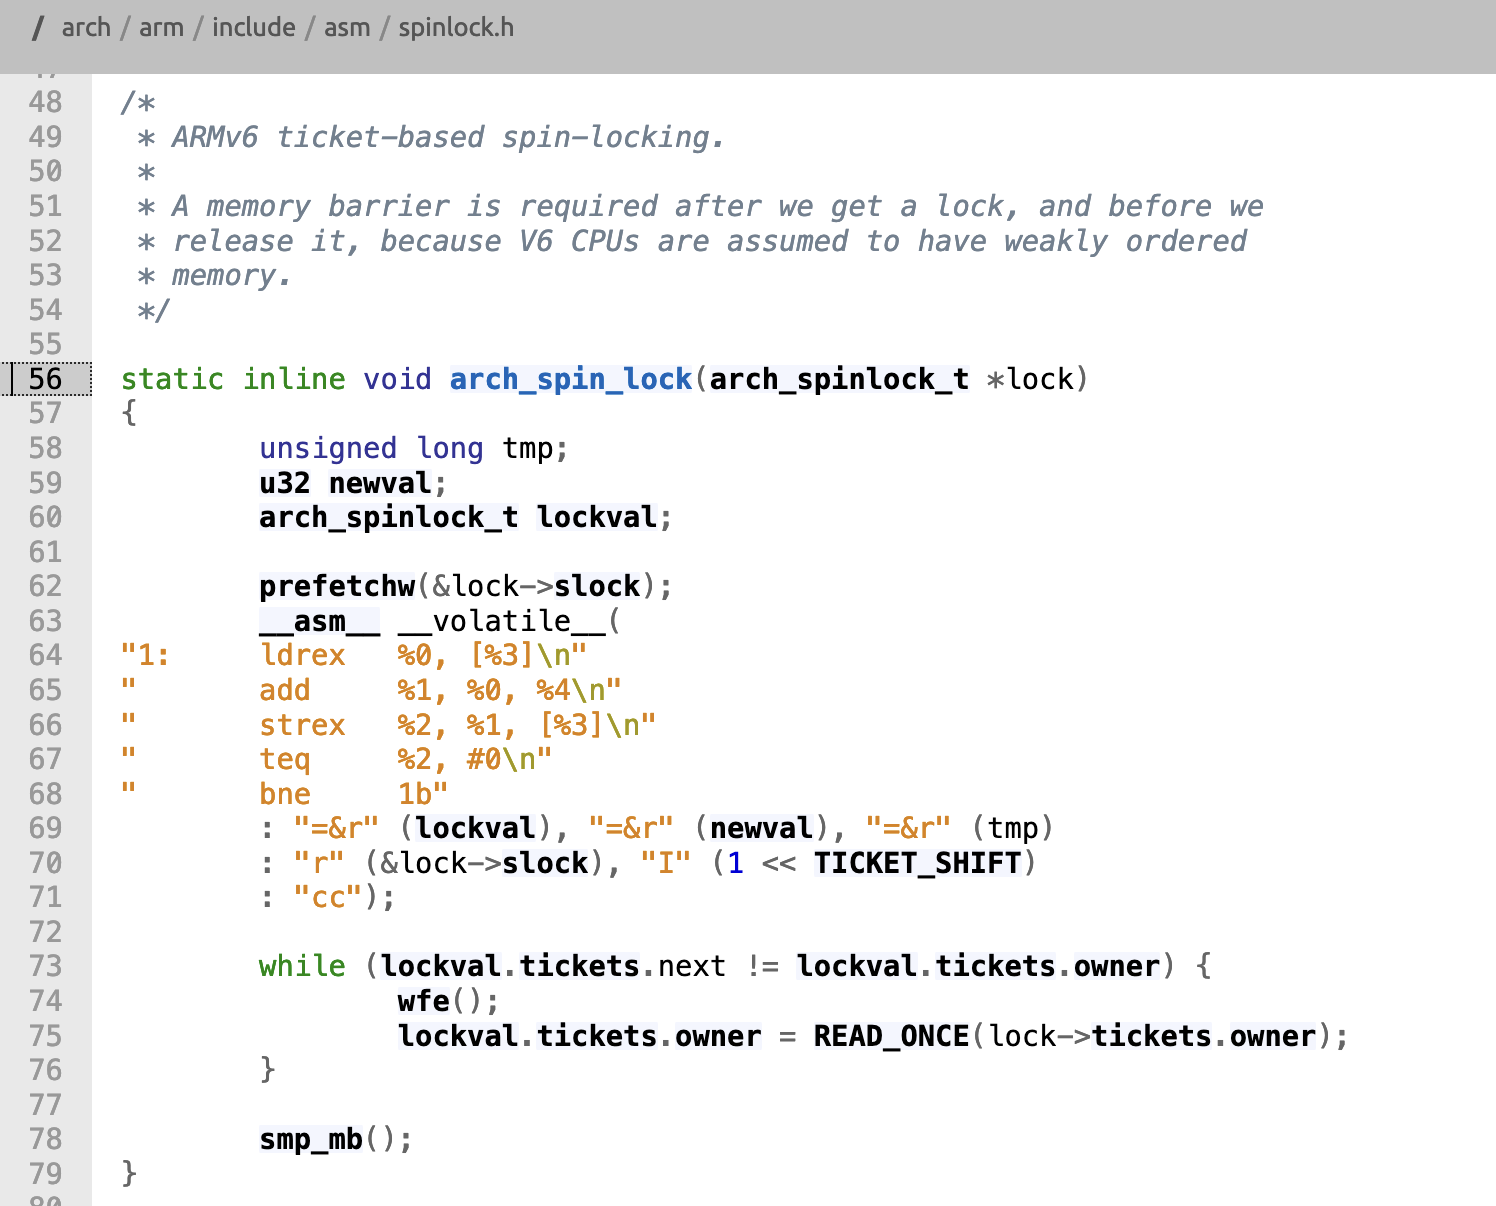
Task: Click the bne instruction text
Action: click(285, 794)
